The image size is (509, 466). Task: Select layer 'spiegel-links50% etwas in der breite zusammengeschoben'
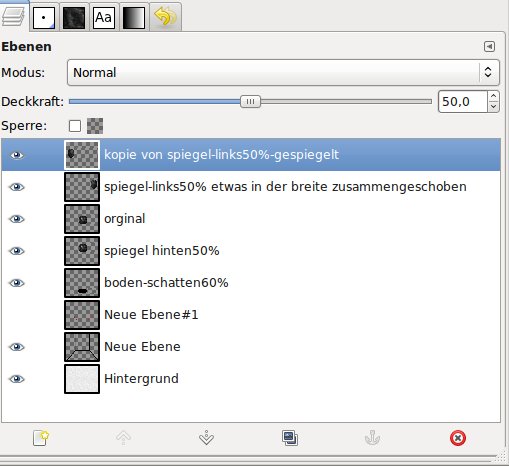(285, 187)
